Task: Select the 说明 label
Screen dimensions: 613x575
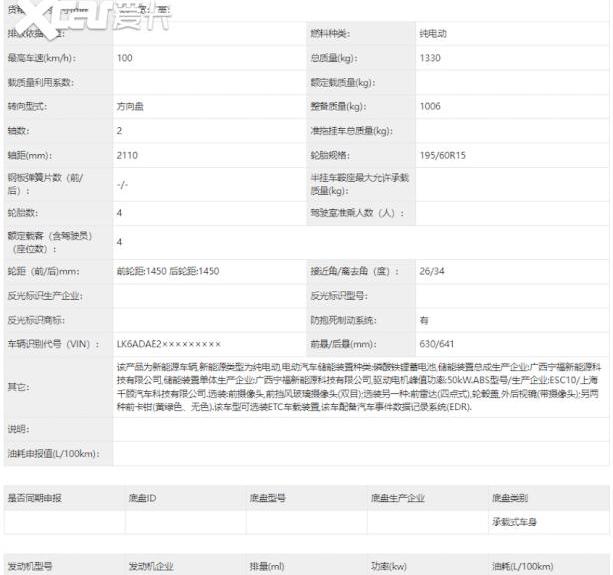Action: (18, 429)
